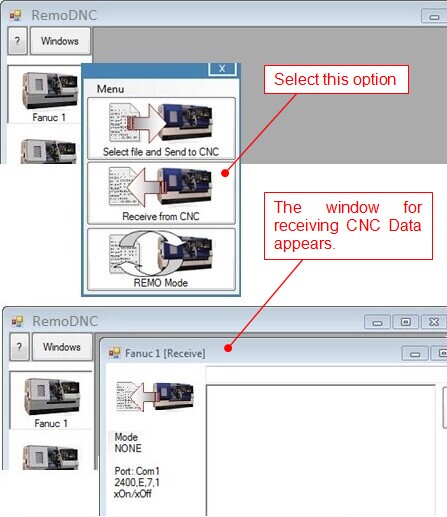Image resolution: width=447 pixels, height=517 pixels.
Task: Click the receive icon in Fanuc 1 [Receive] window
Action: point(155,397)
